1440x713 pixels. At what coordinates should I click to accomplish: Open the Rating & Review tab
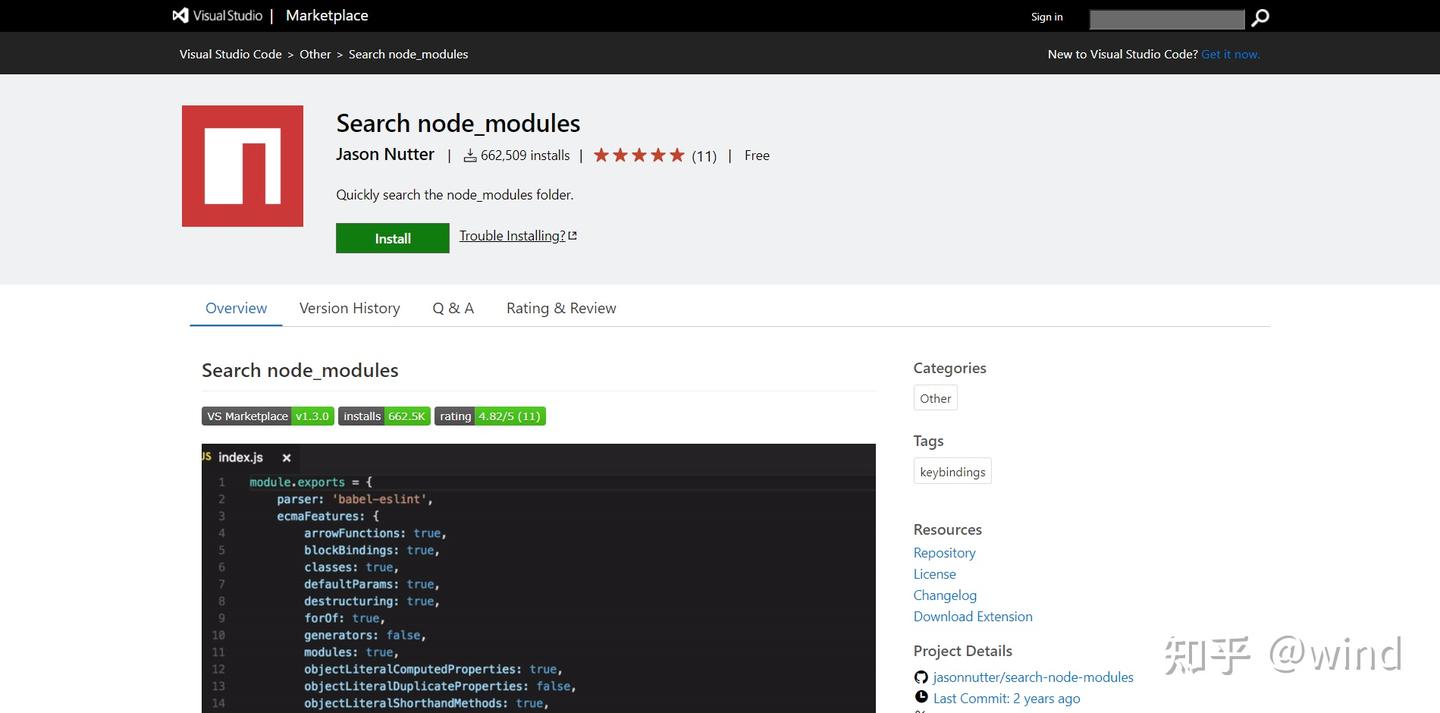tap(561, 307)
